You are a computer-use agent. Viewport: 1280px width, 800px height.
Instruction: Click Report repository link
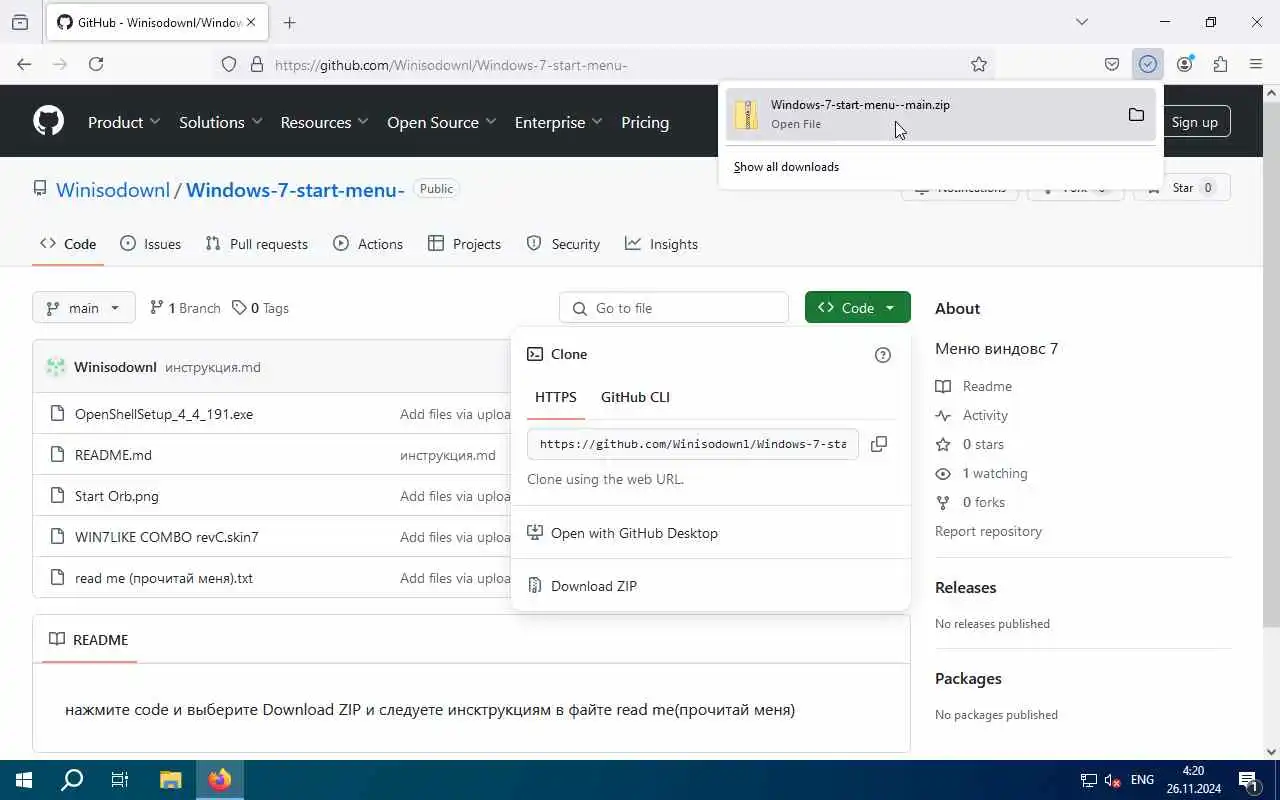click(x=988, y=531)
